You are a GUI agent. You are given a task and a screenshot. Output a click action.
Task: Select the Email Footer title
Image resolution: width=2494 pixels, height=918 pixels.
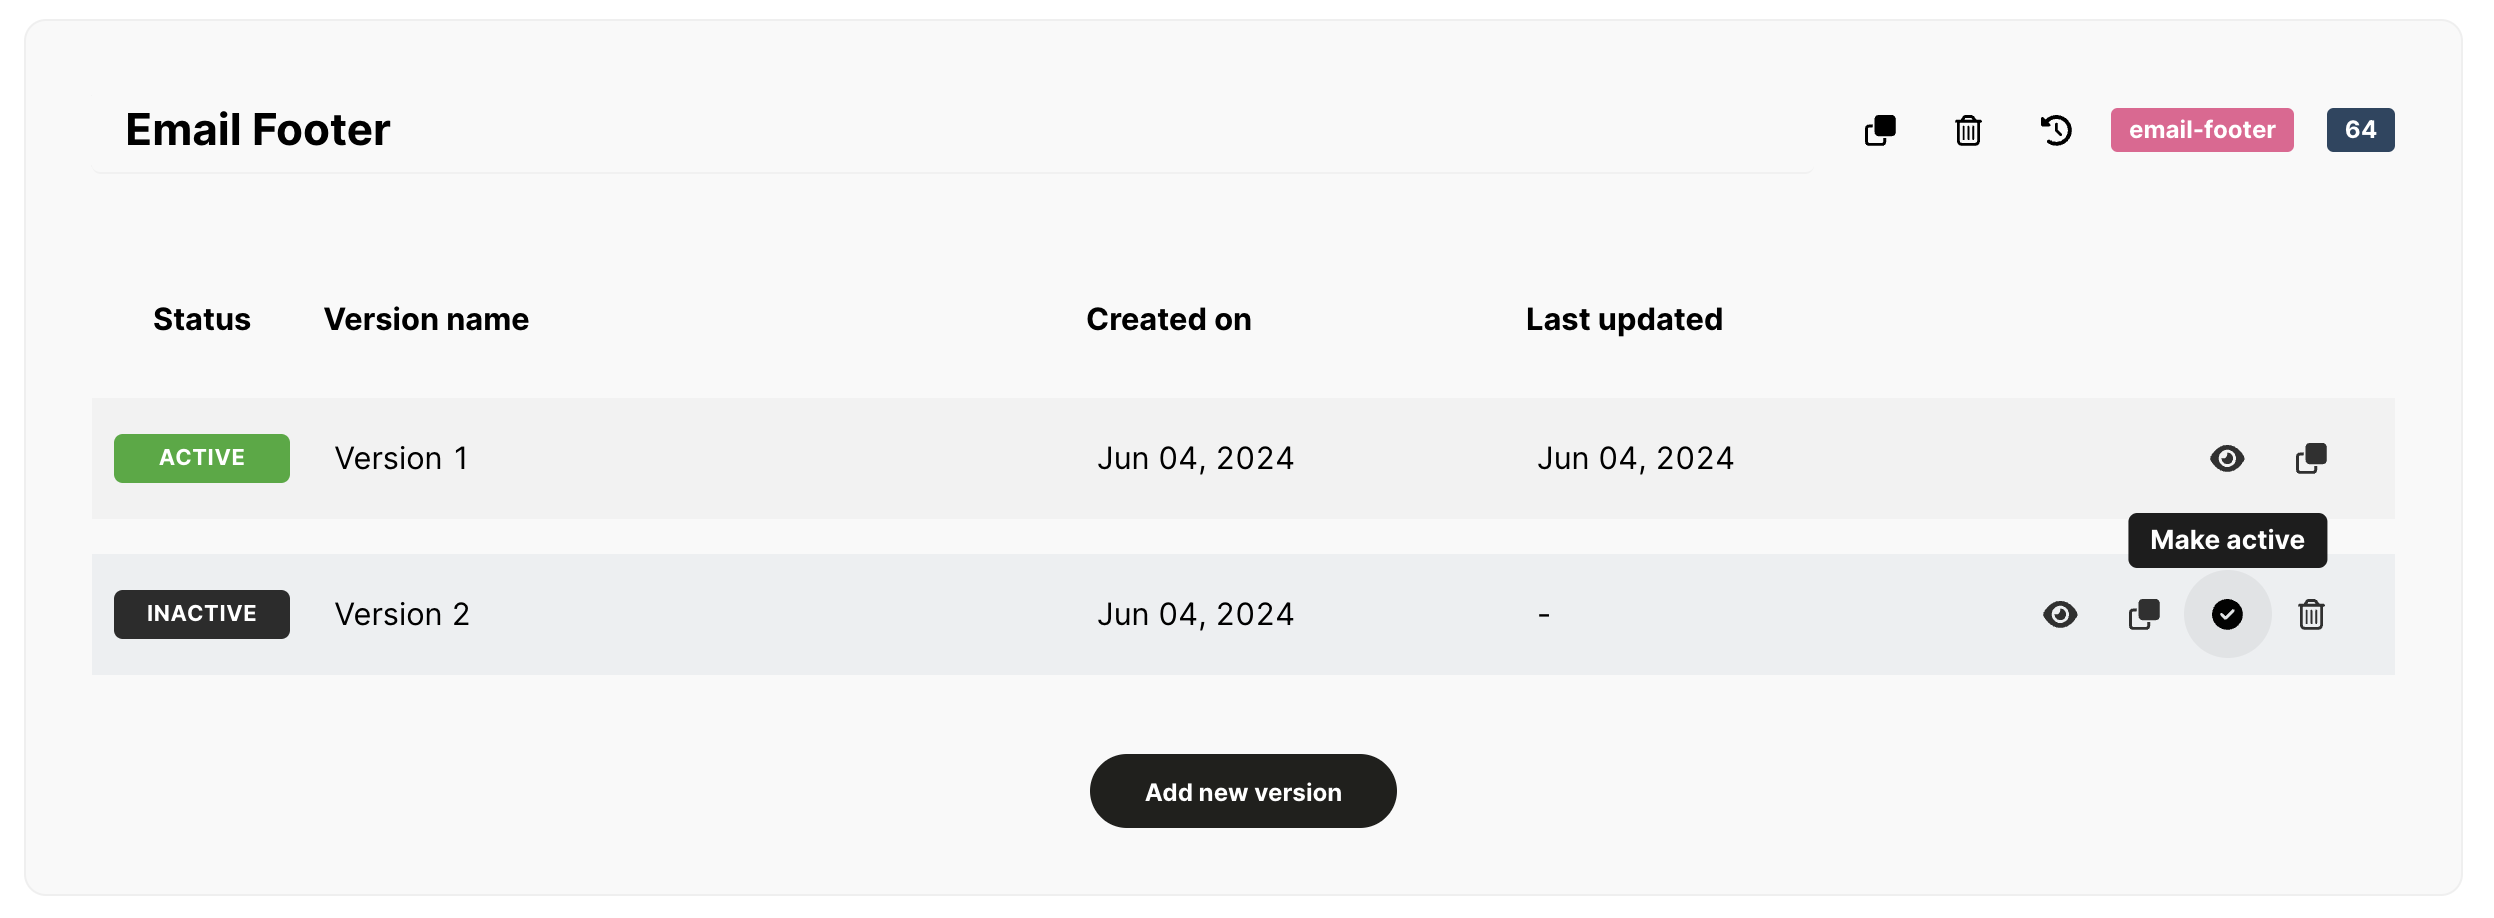point(258,130)
